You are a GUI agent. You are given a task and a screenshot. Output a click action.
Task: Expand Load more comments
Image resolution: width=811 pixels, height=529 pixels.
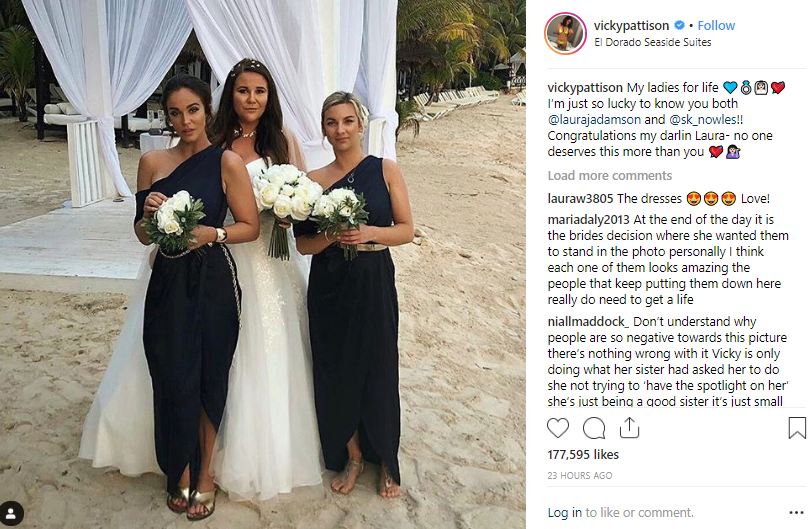tap(610, 176)
